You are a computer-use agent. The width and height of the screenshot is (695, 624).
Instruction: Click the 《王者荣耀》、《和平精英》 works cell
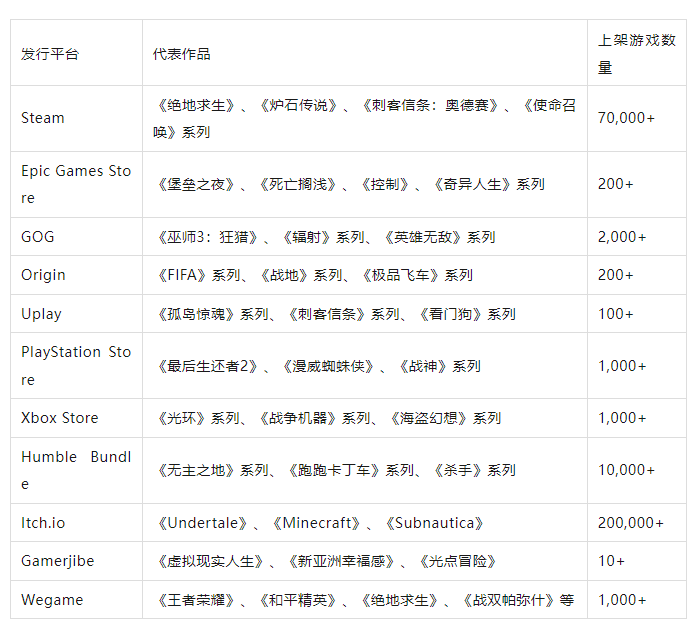(x=365, y=600)
